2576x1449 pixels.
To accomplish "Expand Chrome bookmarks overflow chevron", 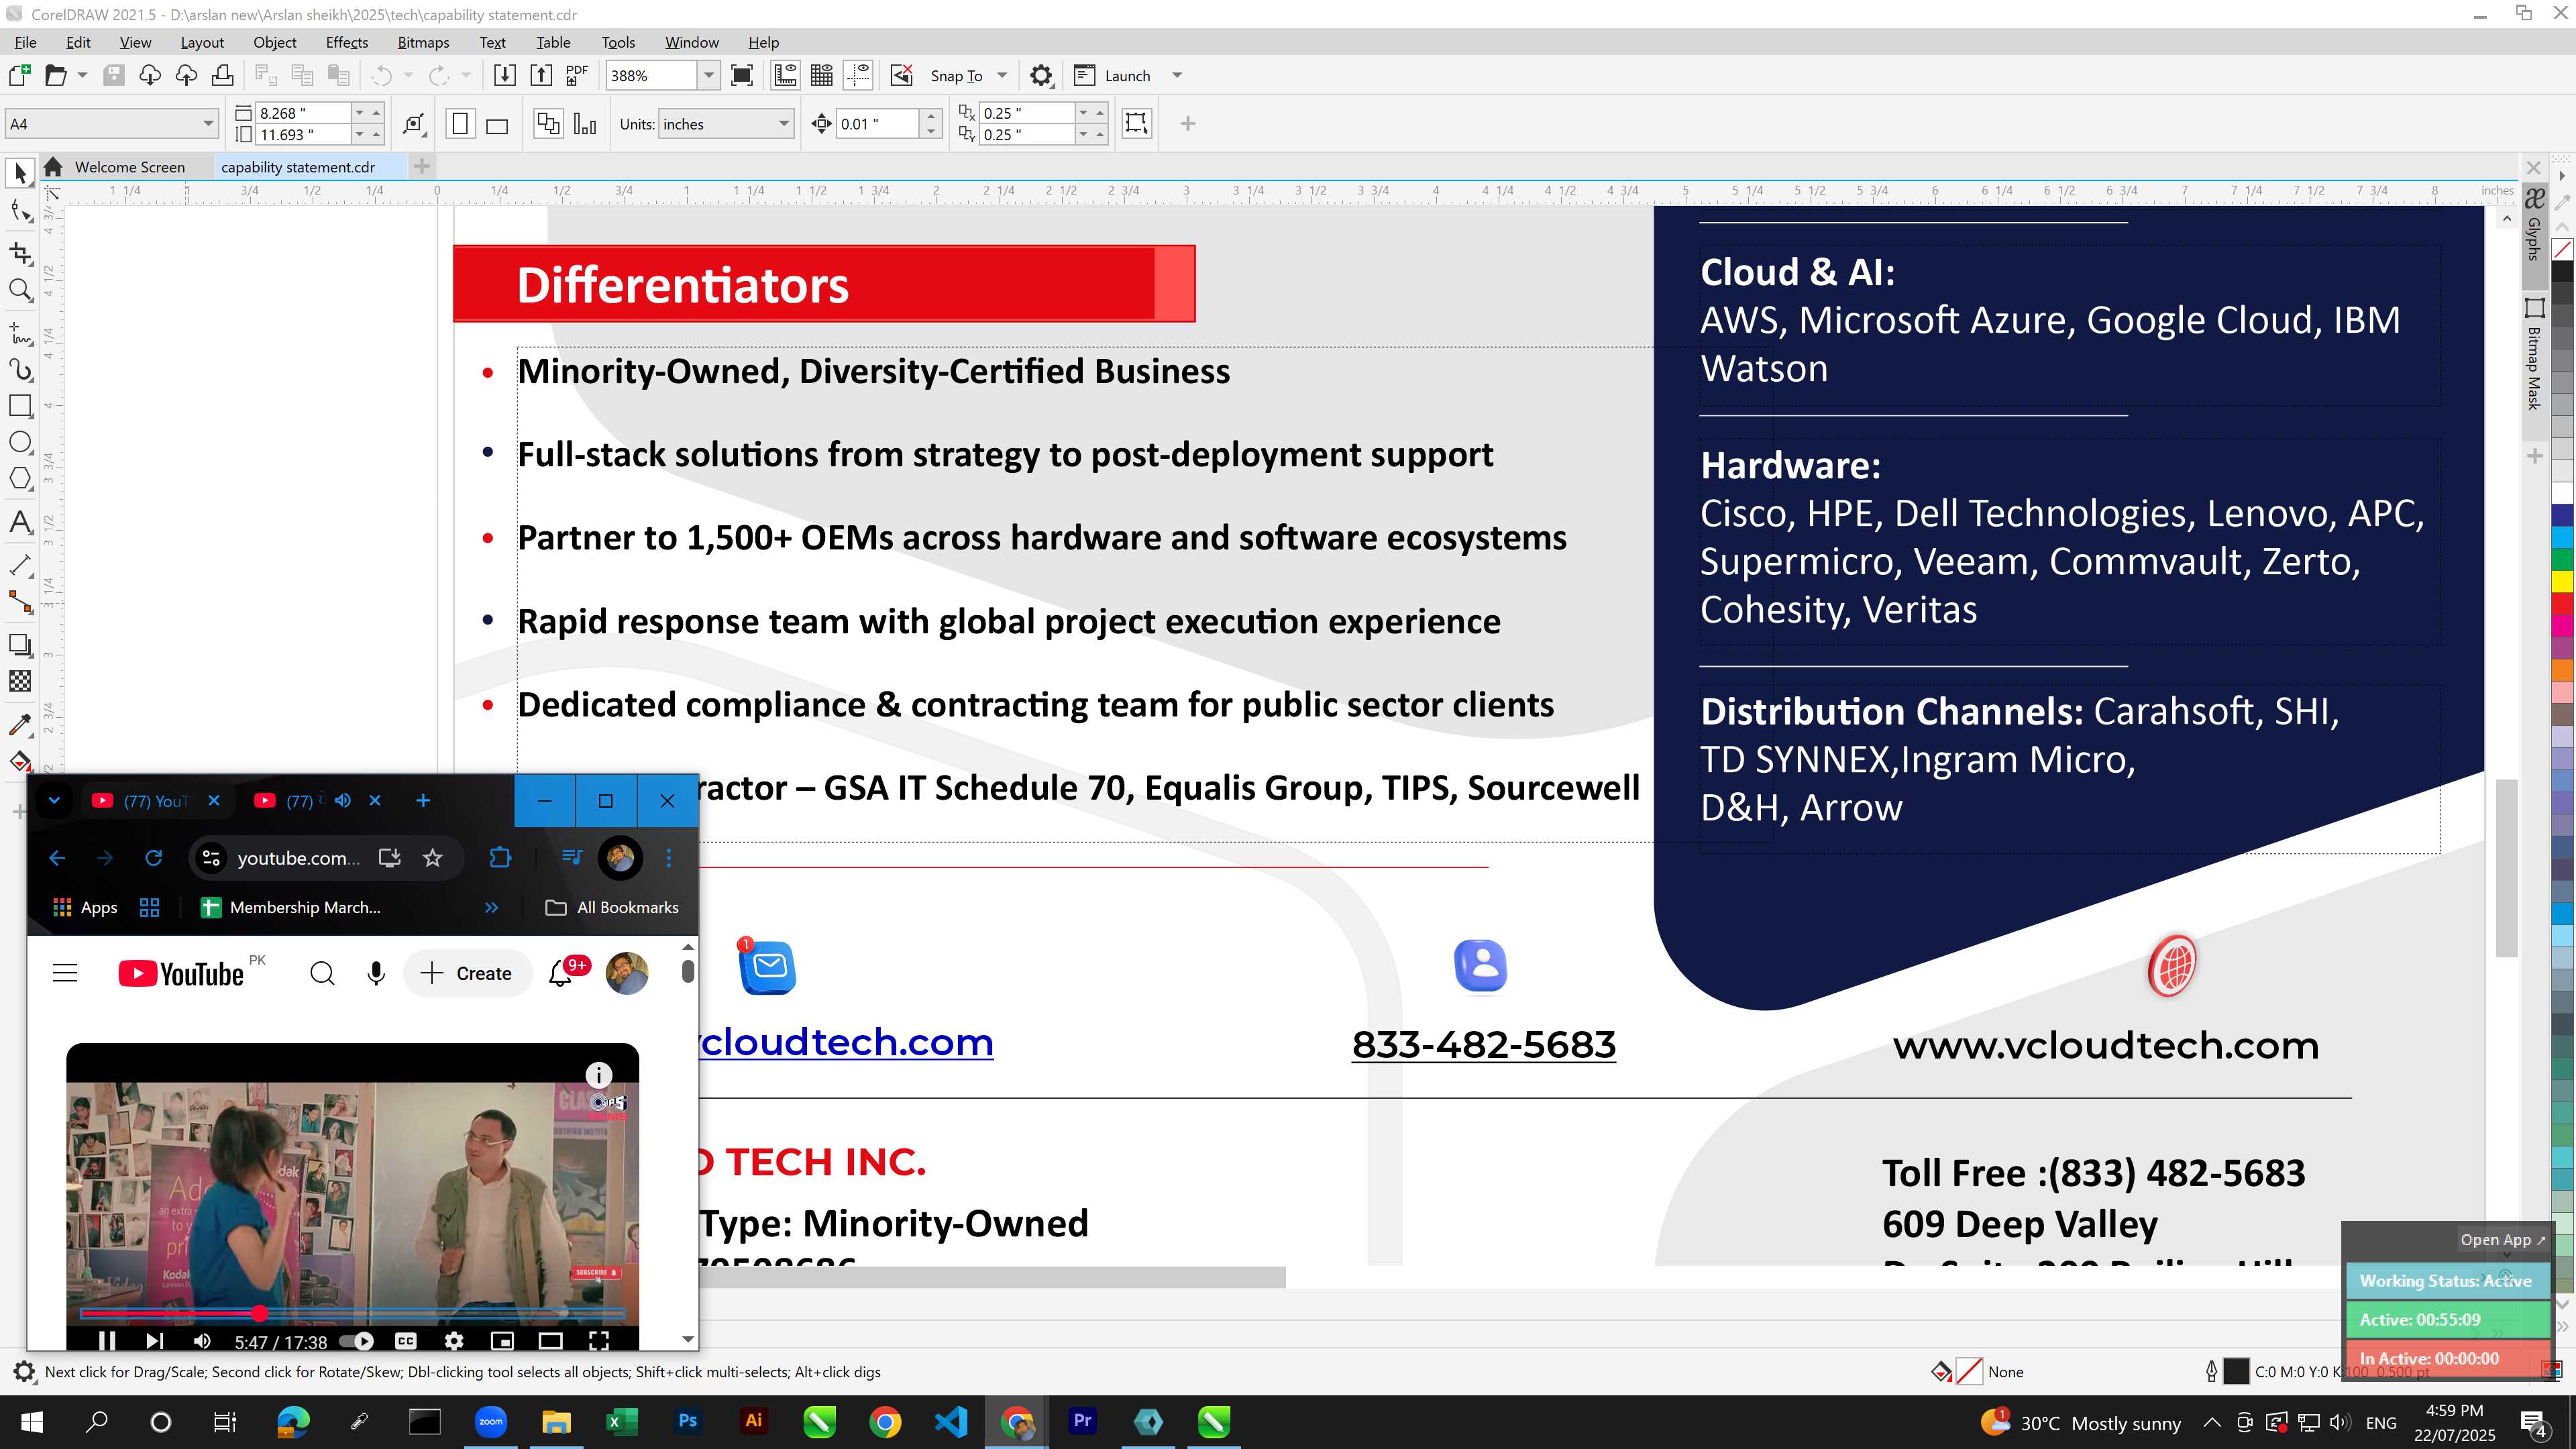I will coord(491,907).
